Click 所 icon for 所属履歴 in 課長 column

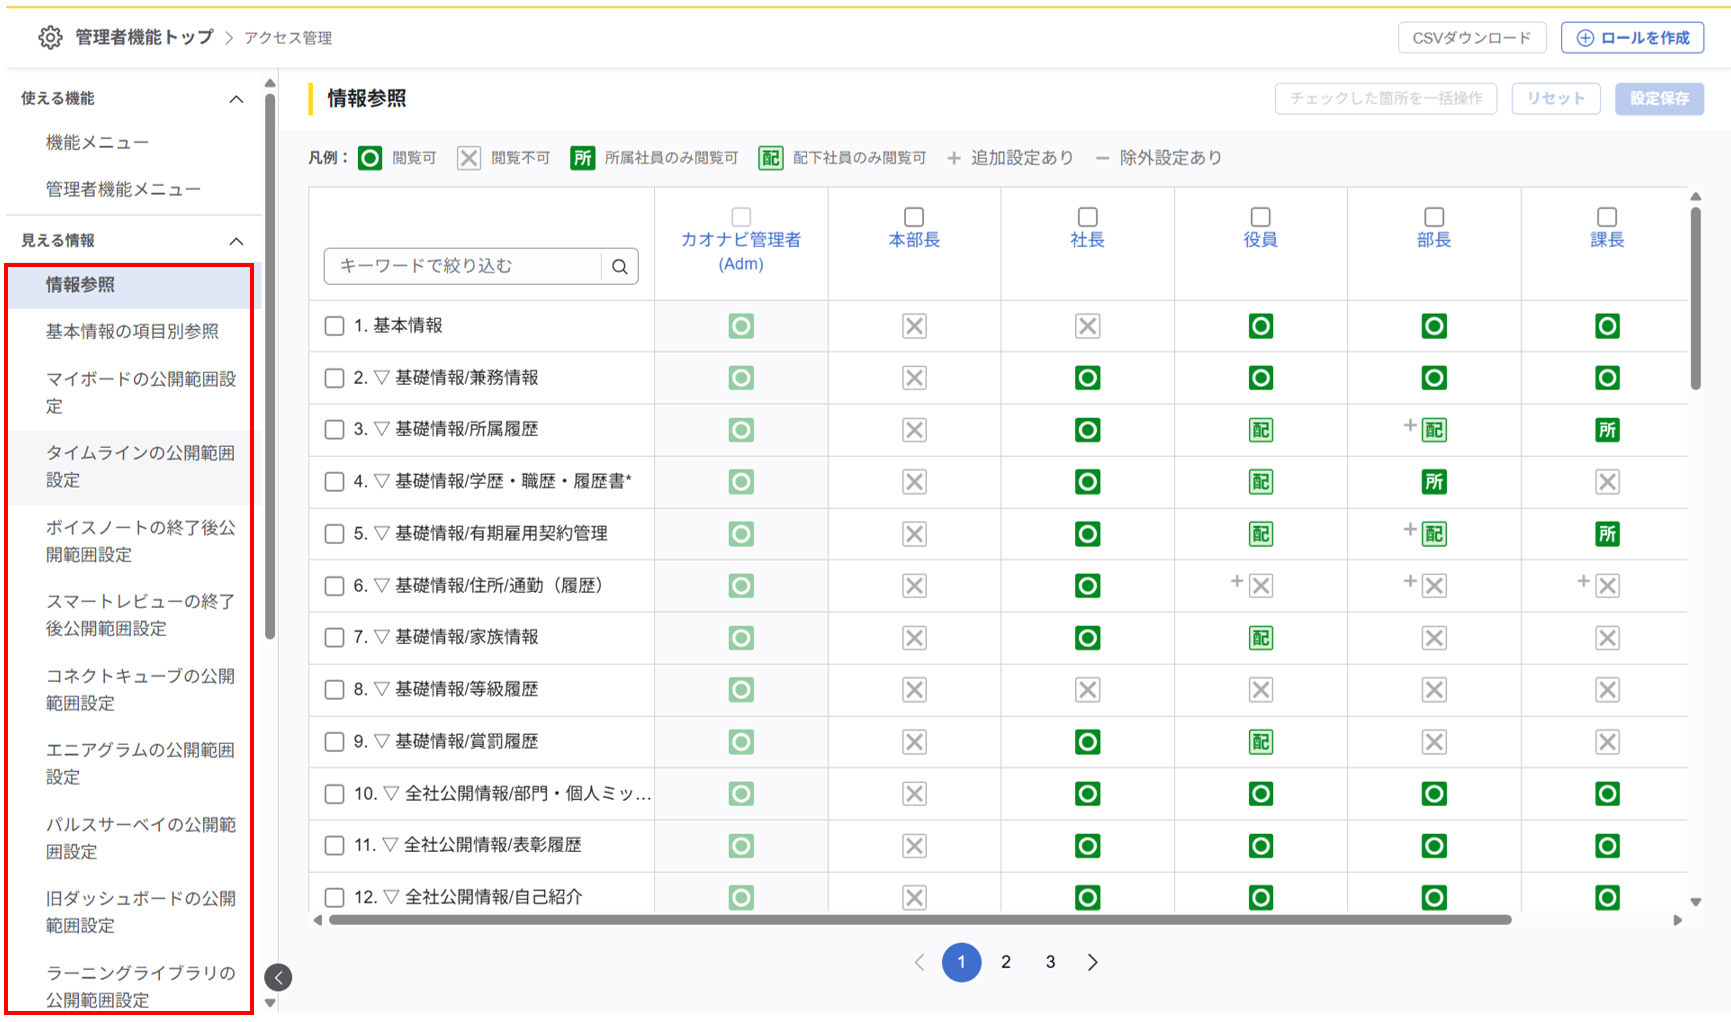point(1607,430)
